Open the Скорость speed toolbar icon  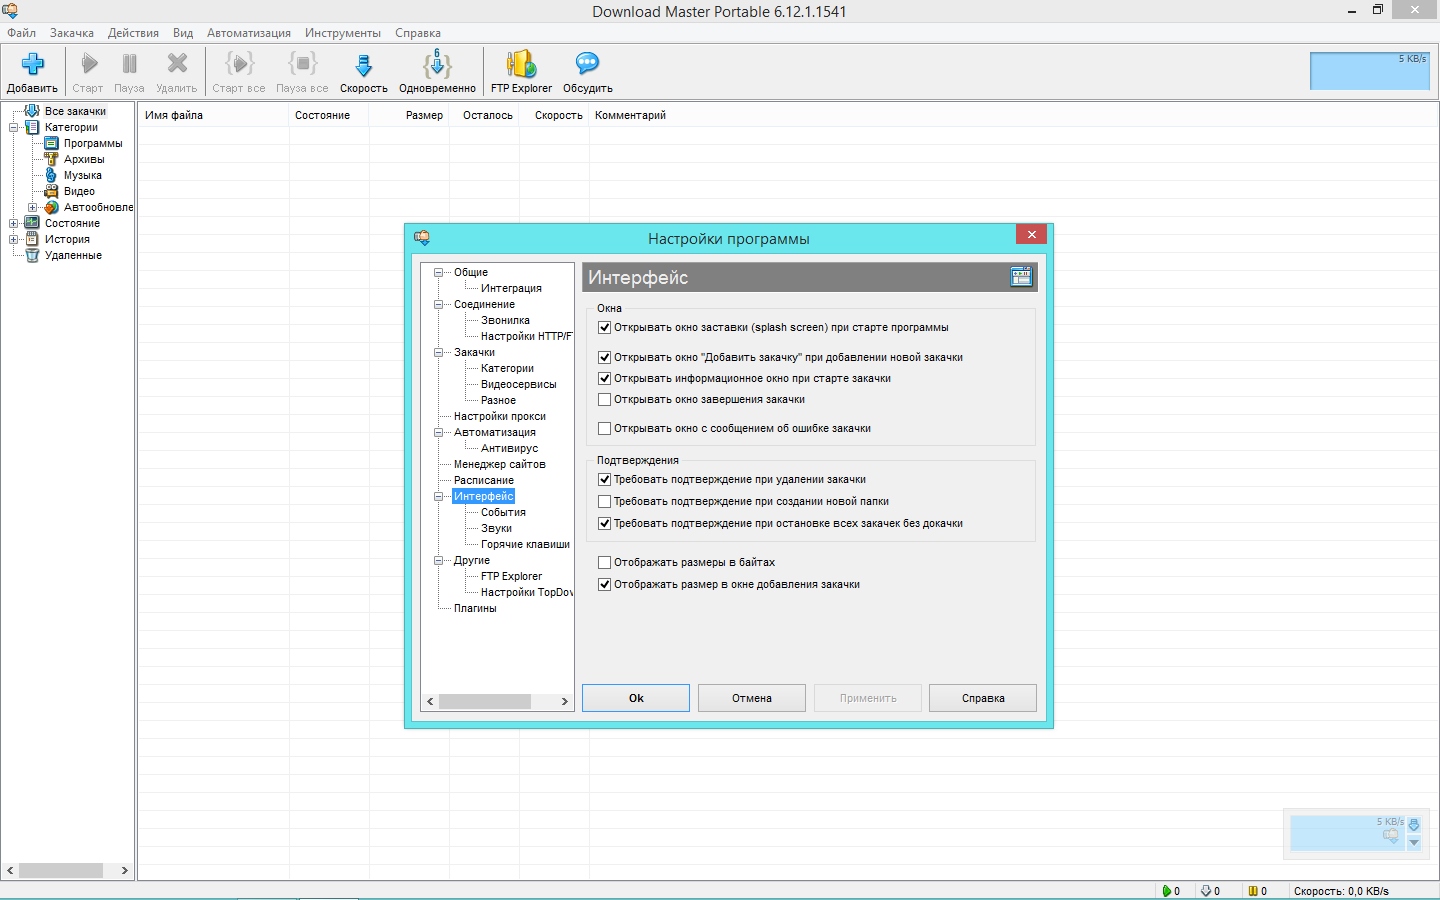click(x=364, y=64)
